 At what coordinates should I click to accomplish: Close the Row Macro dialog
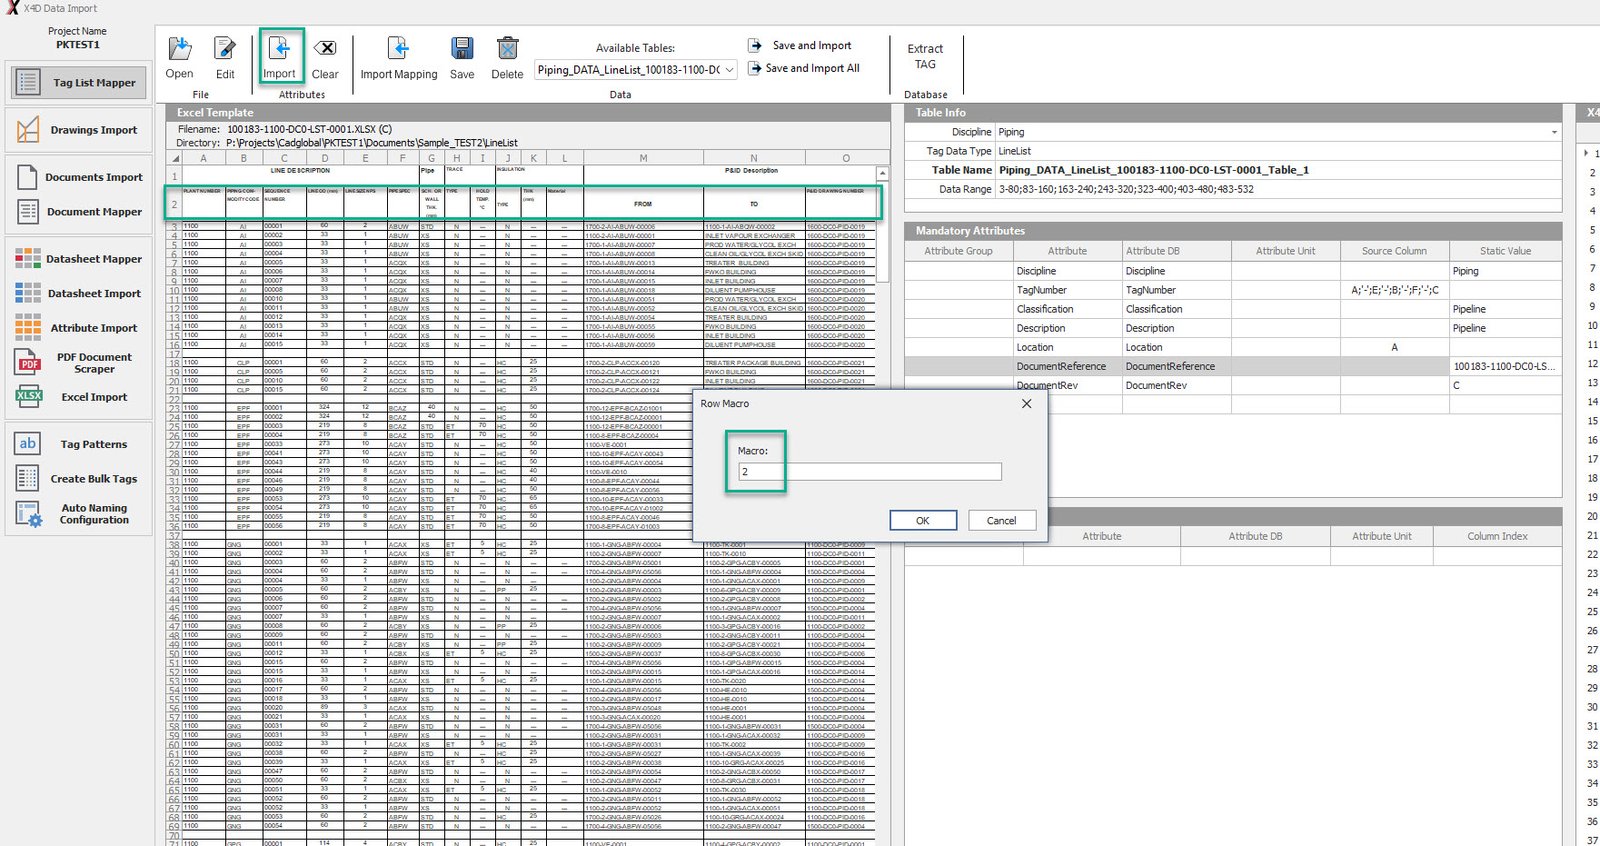coord(1026,404)
